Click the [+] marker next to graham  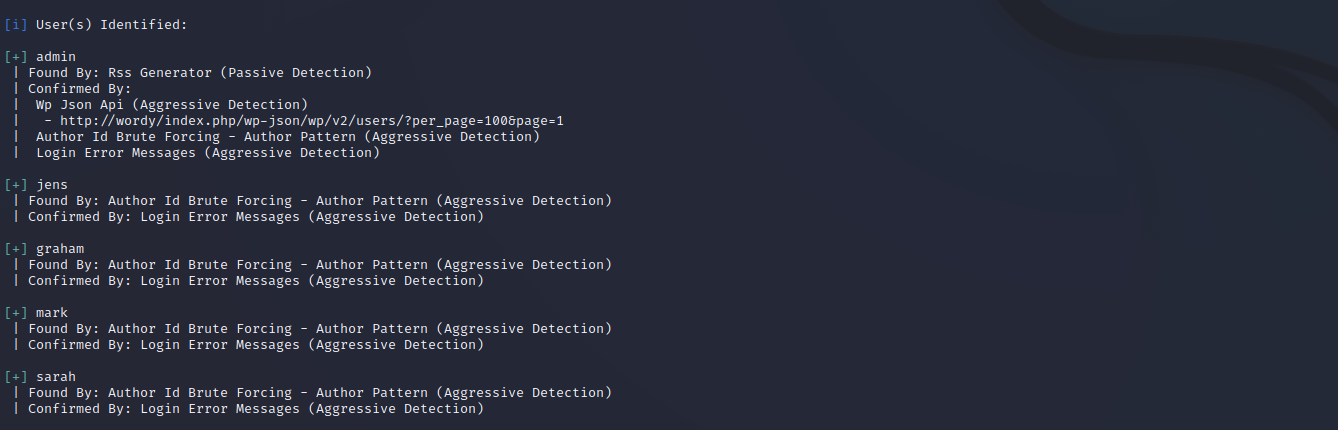(x=16, y=248)
